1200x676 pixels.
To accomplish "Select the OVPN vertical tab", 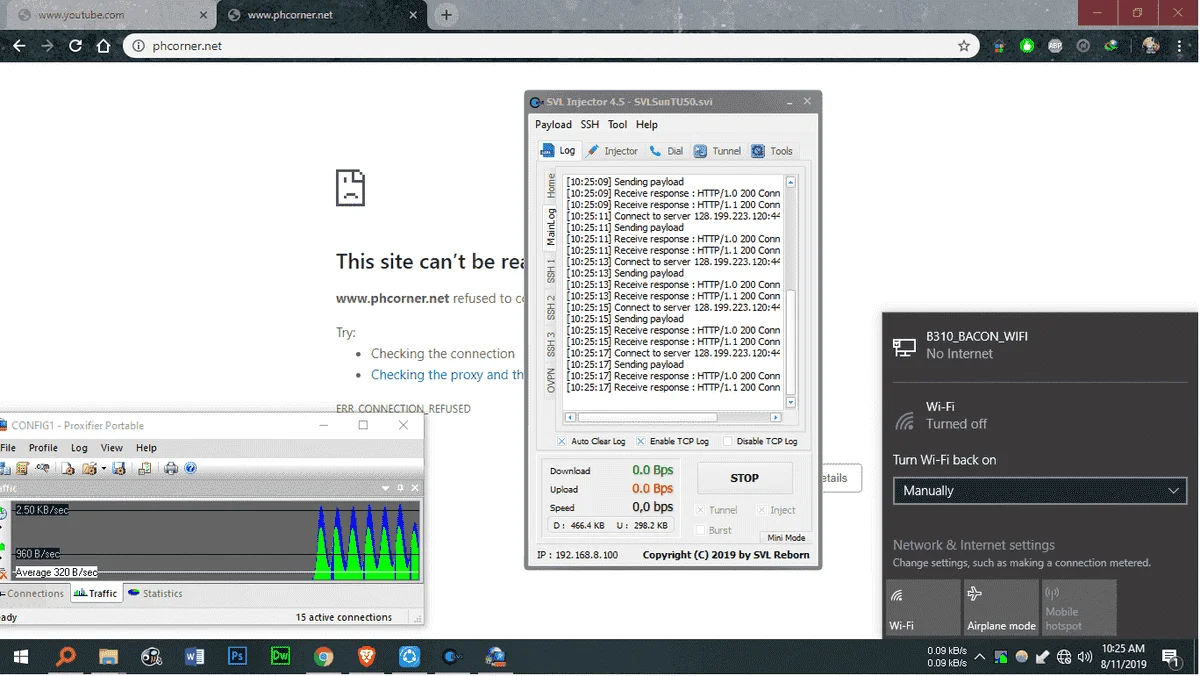I will (x=551, y=380).
